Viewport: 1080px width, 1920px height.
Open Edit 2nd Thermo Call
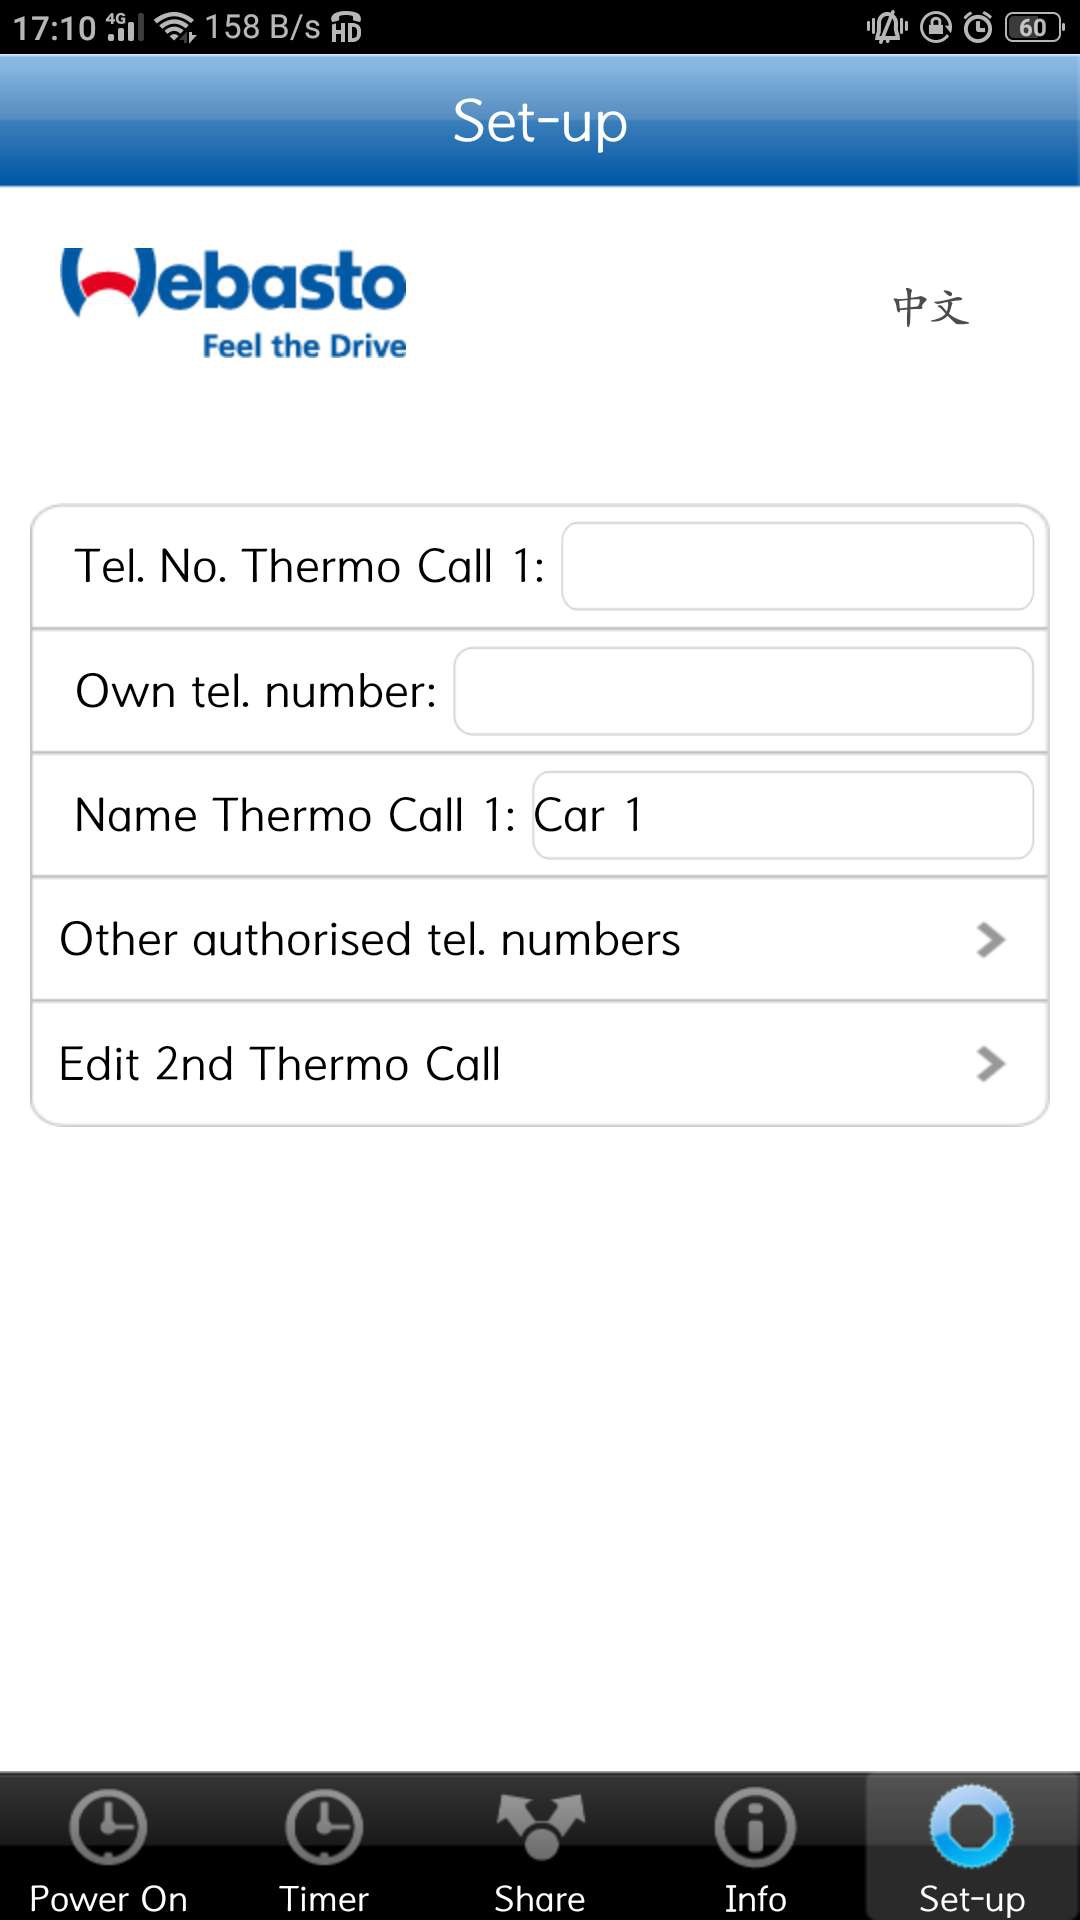540,1063
